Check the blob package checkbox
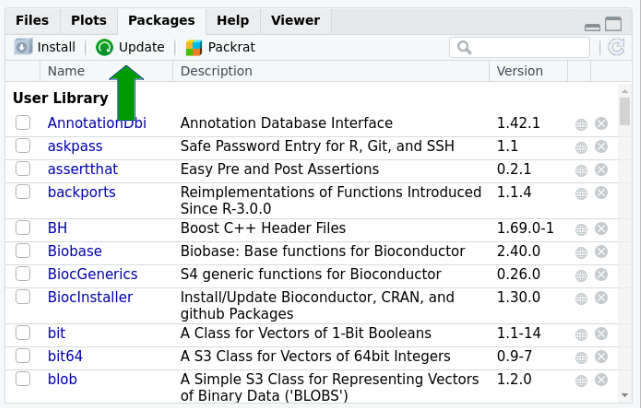The height and width of the screenshot is (408, 641). click(x=23, y=379)
